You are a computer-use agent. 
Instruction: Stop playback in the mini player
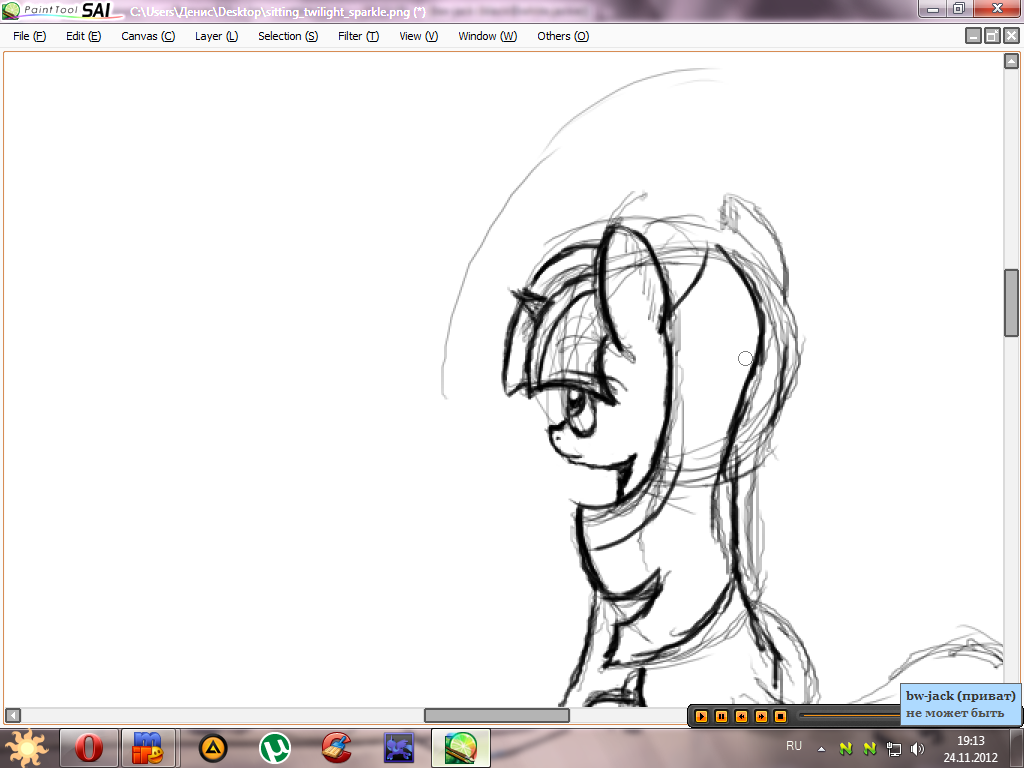click(780, 716)
